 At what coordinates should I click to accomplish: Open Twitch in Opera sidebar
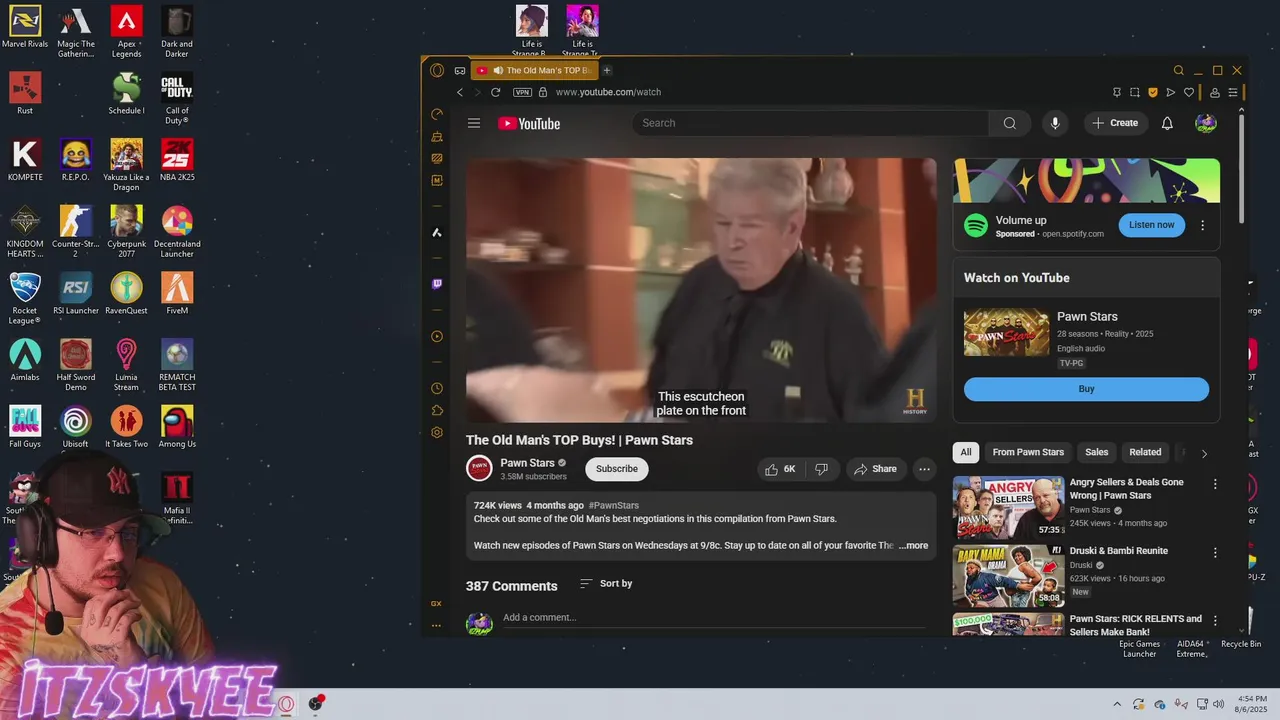click(437, 284)
